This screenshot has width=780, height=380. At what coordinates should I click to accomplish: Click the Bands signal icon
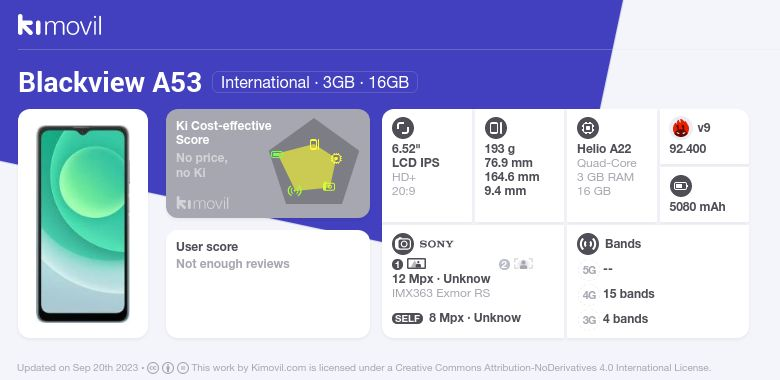click(x=588, y=244)
